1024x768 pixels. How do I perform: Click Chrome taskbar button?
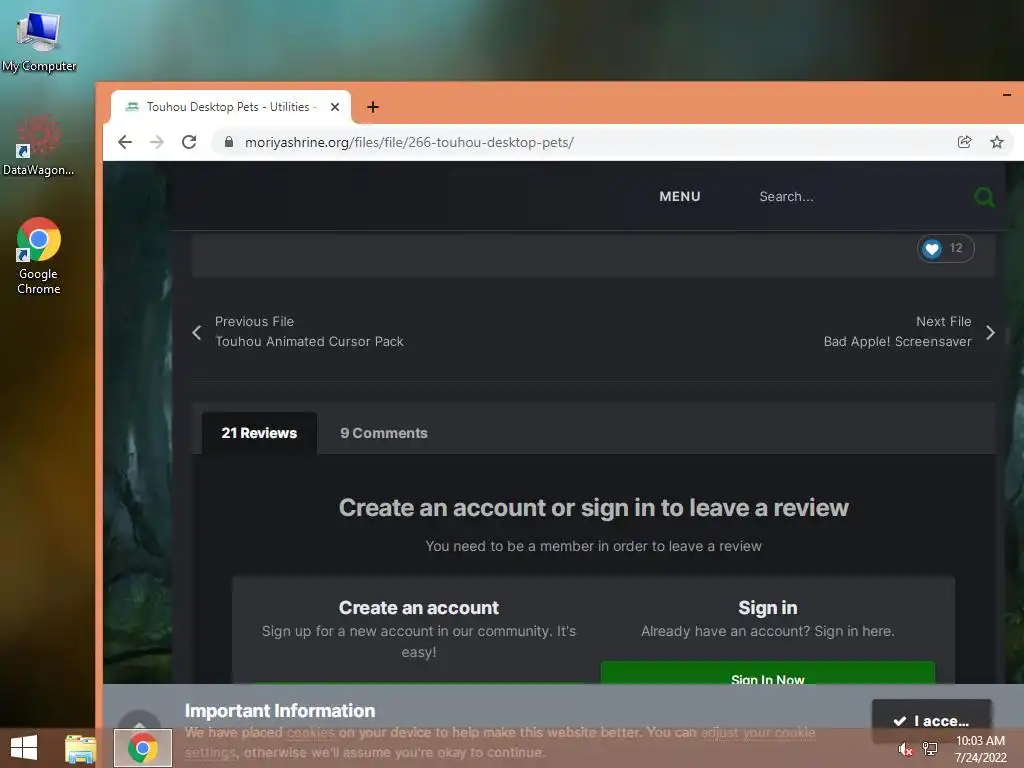(142, 748)
